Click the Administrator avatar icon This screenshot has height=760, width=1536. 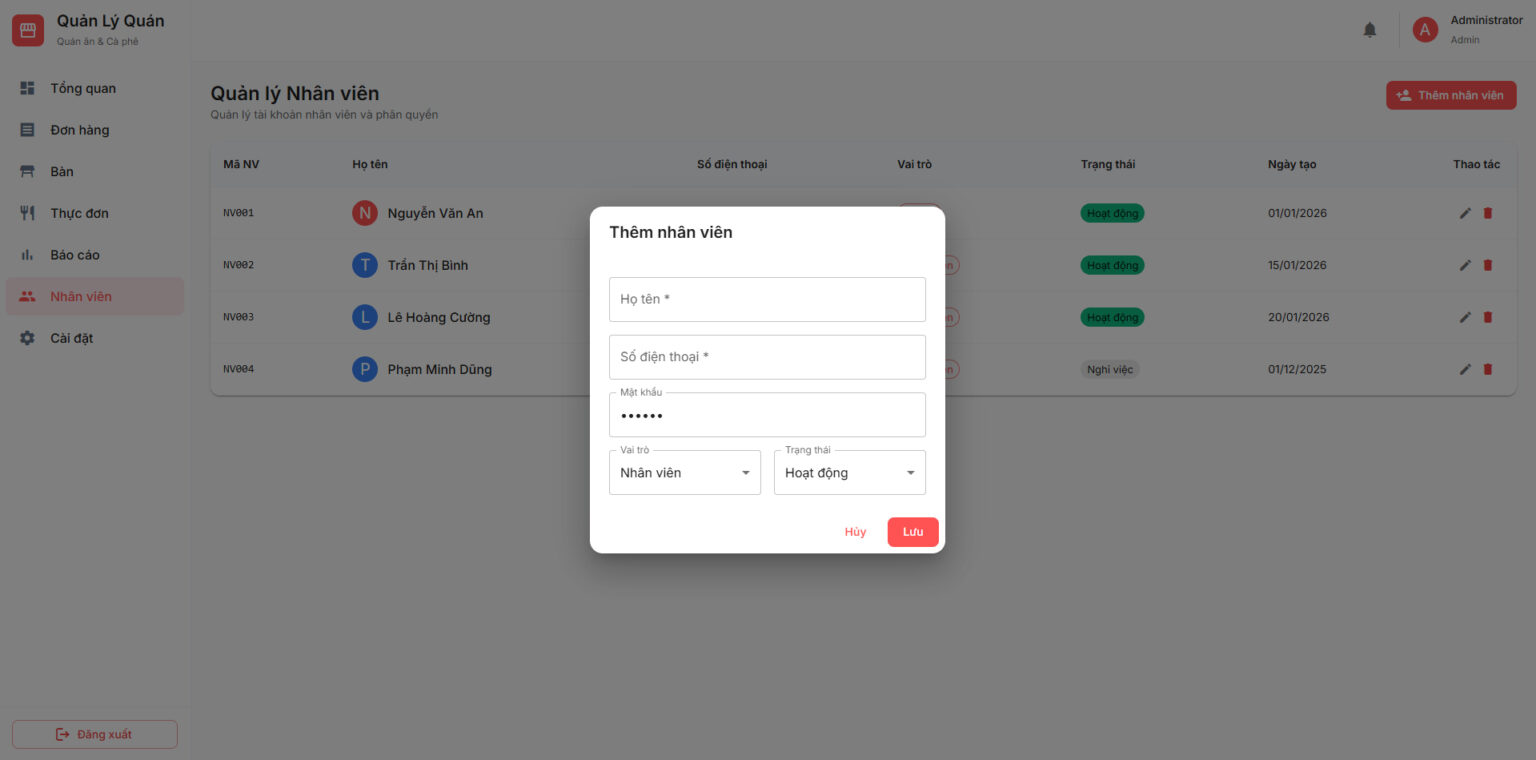[x=1425, y=30]
